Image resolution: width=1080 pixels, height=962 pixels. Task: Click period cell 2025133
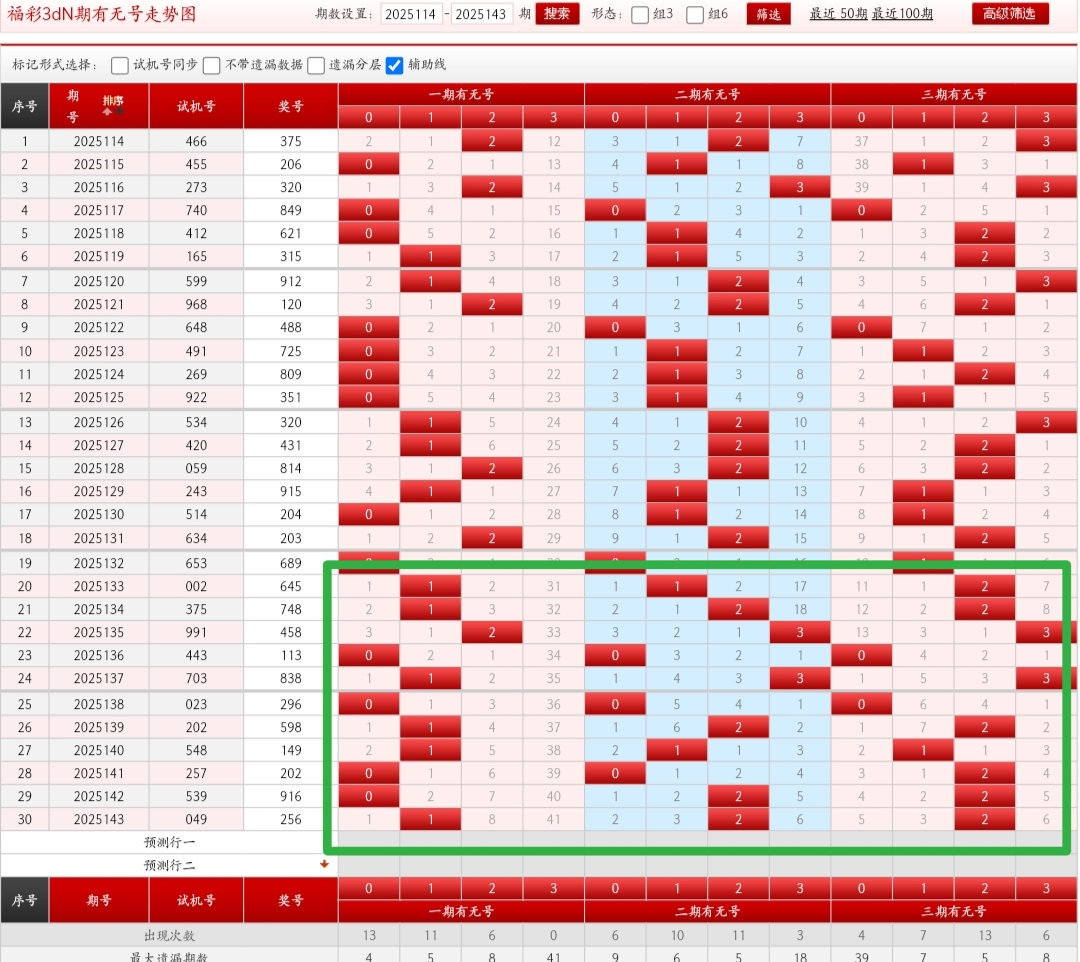tap(99, 587)
